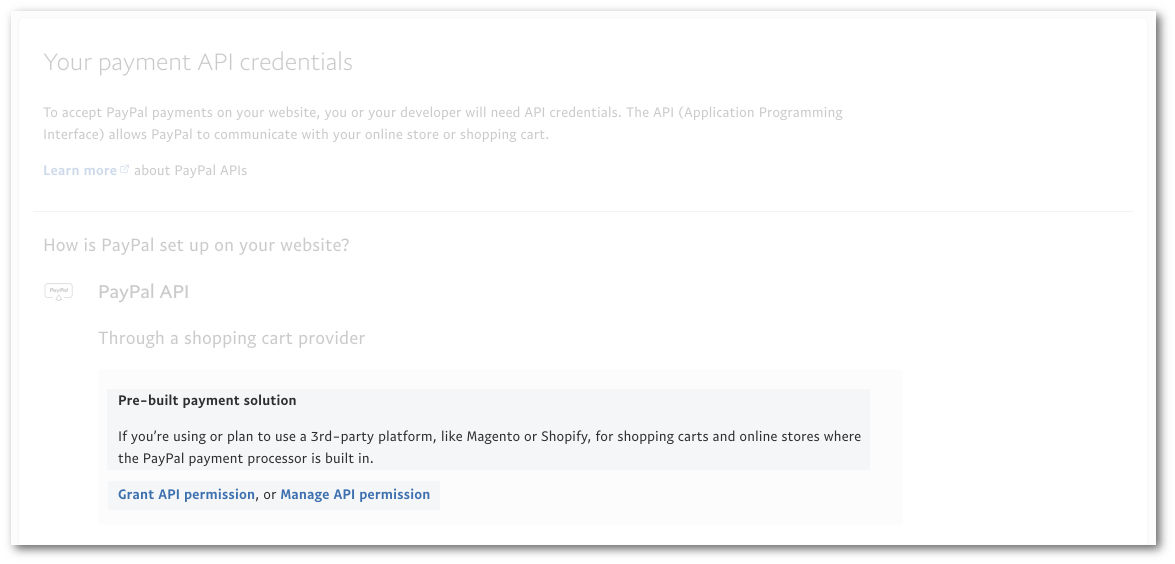
Task: Click the Pre-built payment solution heading
Action: pos(207,401)
